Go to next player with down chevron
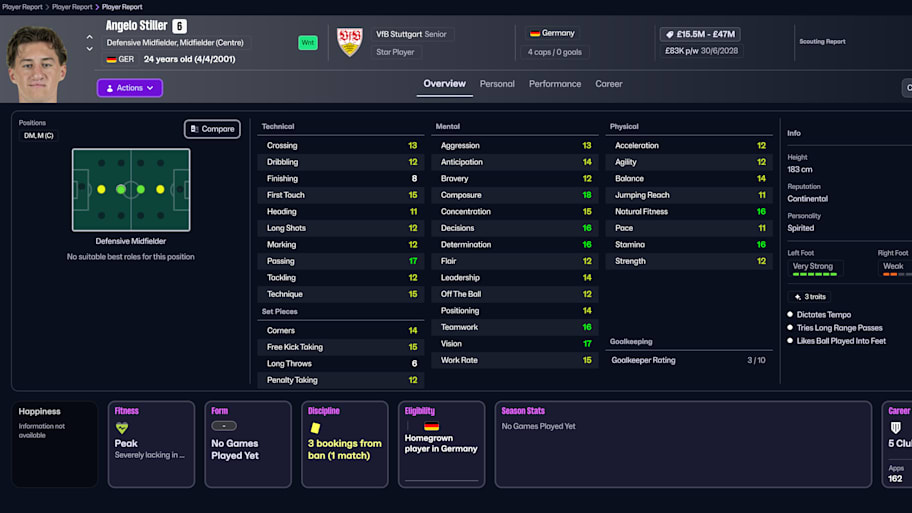Viewport: 912px width, 513px height. (90, 49)
